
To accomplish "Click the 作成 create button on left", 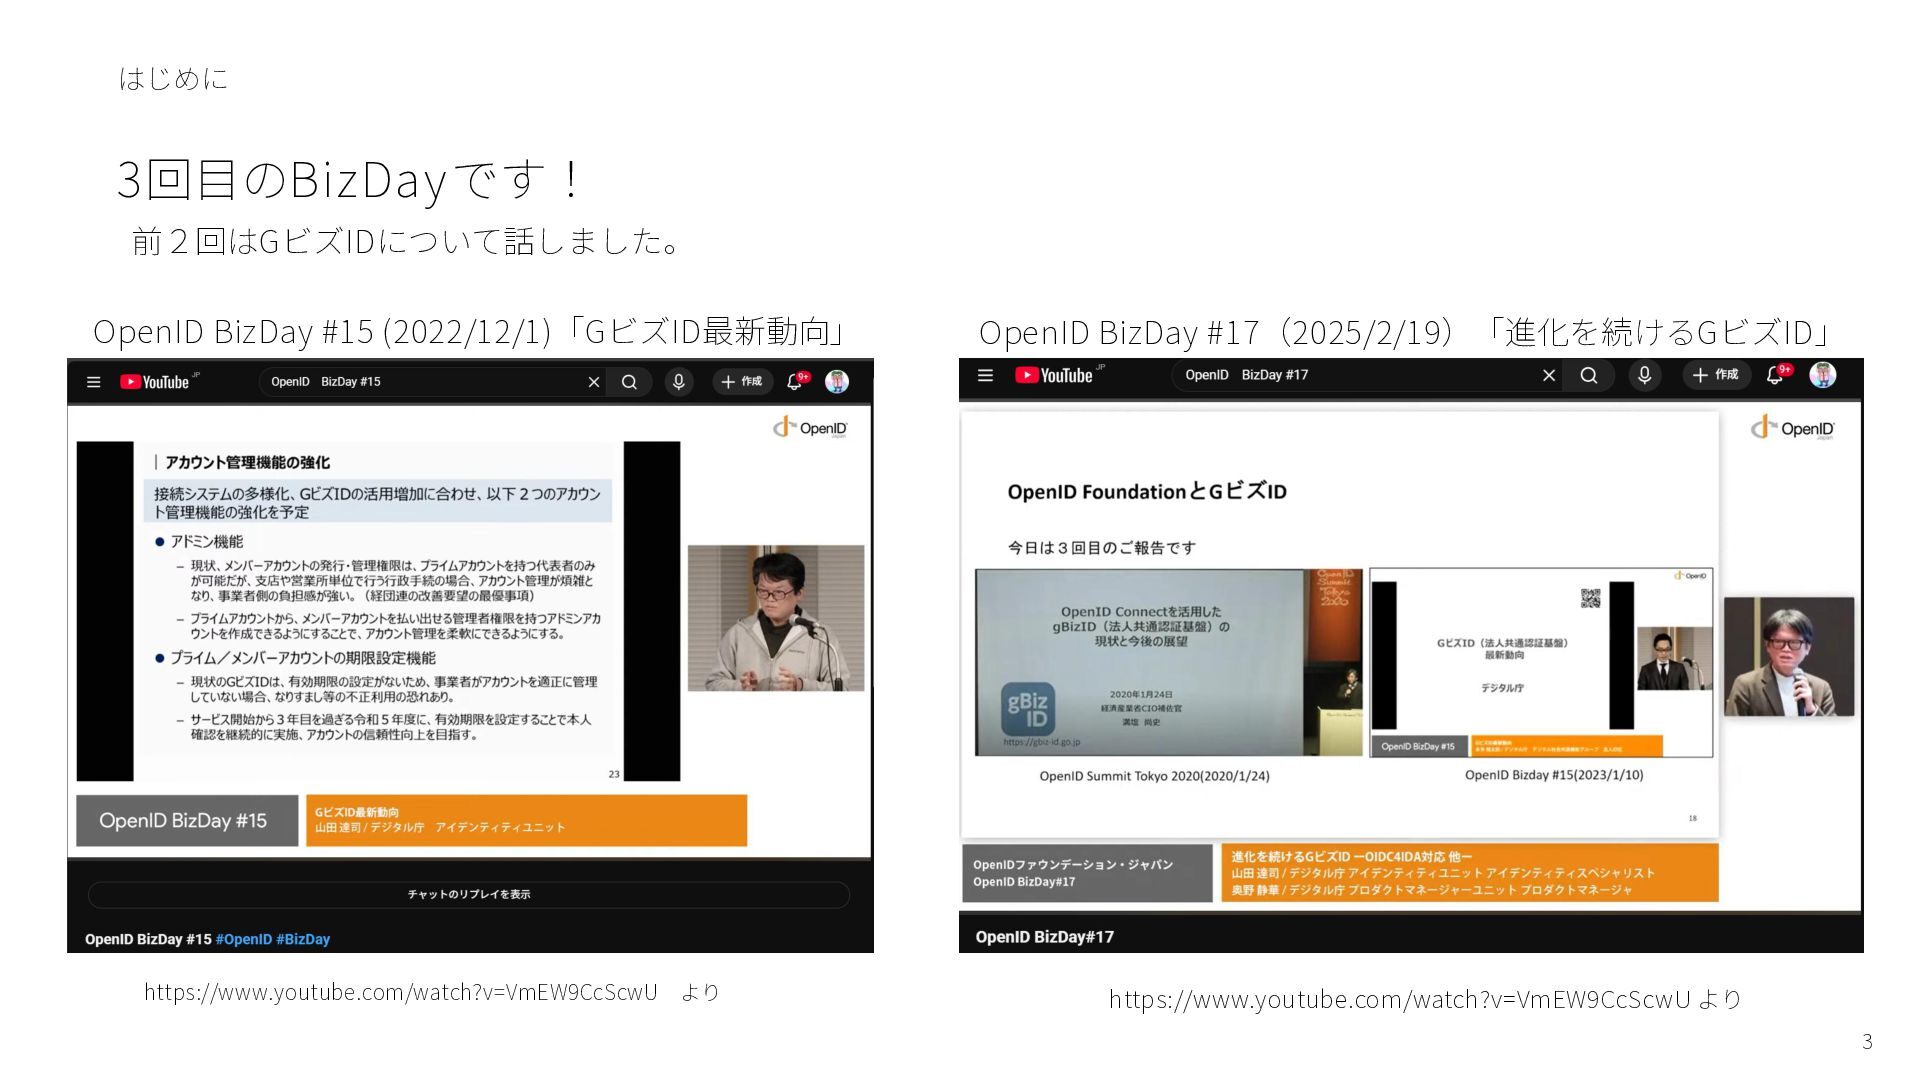I will pyautogui.click(x=742, y=382).
